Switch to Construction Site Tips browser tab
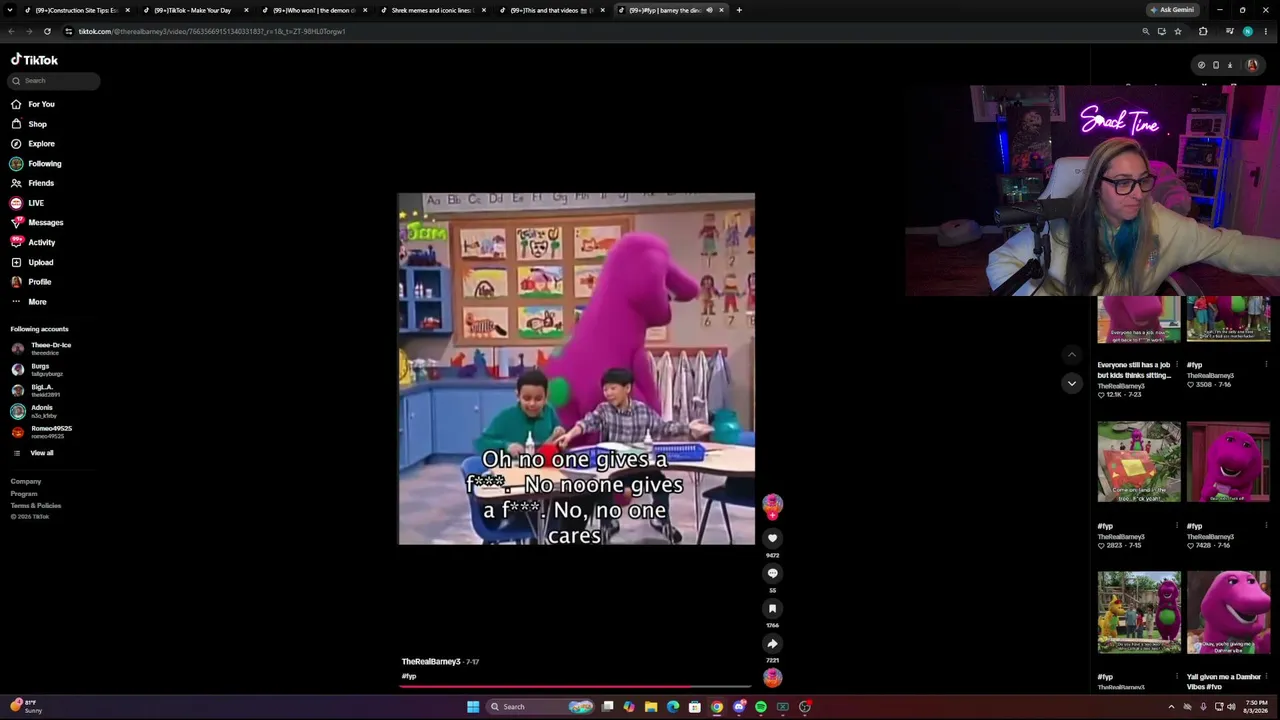1280x720 pixels. 77,10
